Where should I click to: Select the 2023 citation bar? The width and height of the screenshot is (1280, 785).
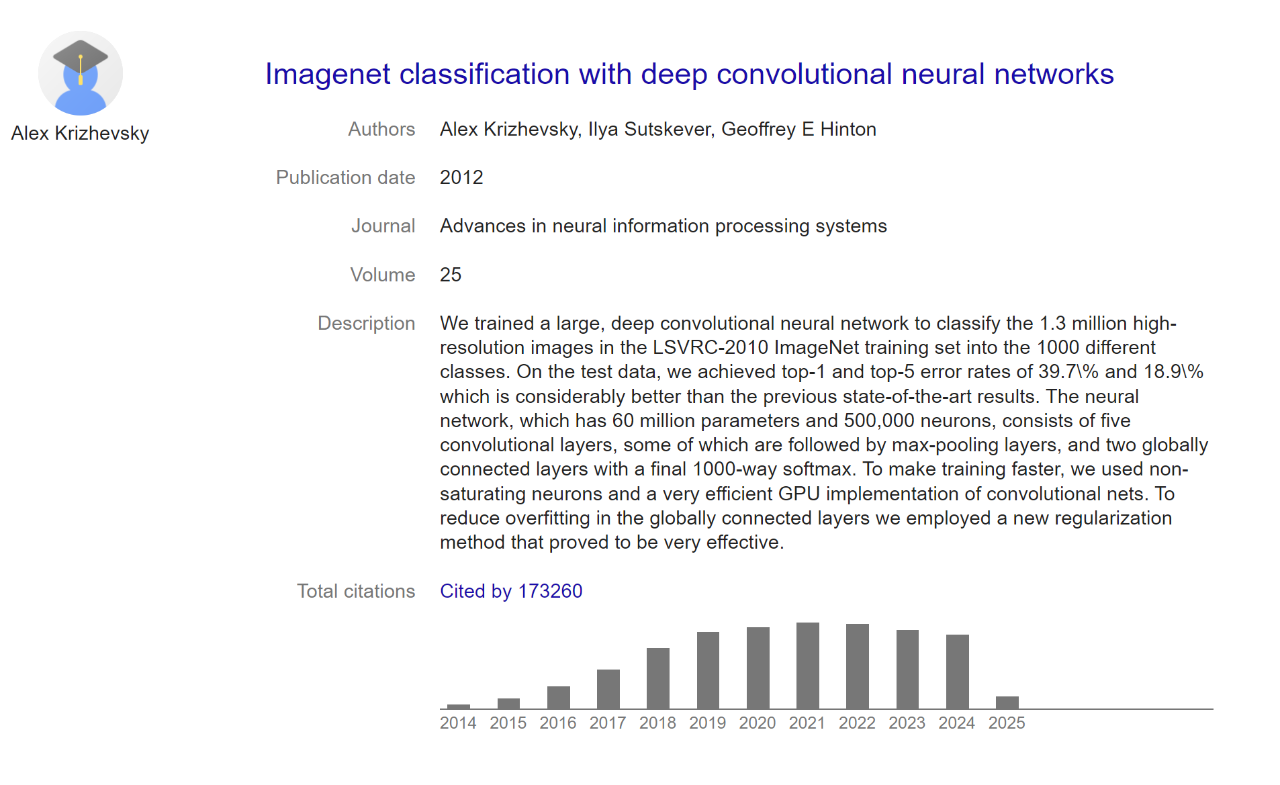[x=907, y=669]
